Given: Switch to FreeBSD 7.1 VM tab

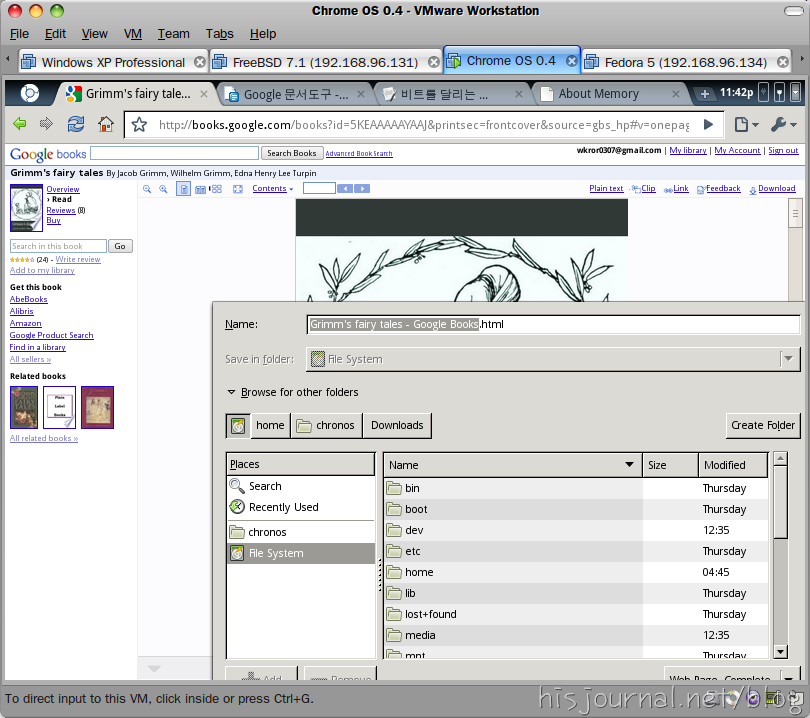Looking at the screenshot, I should (326, 63).
